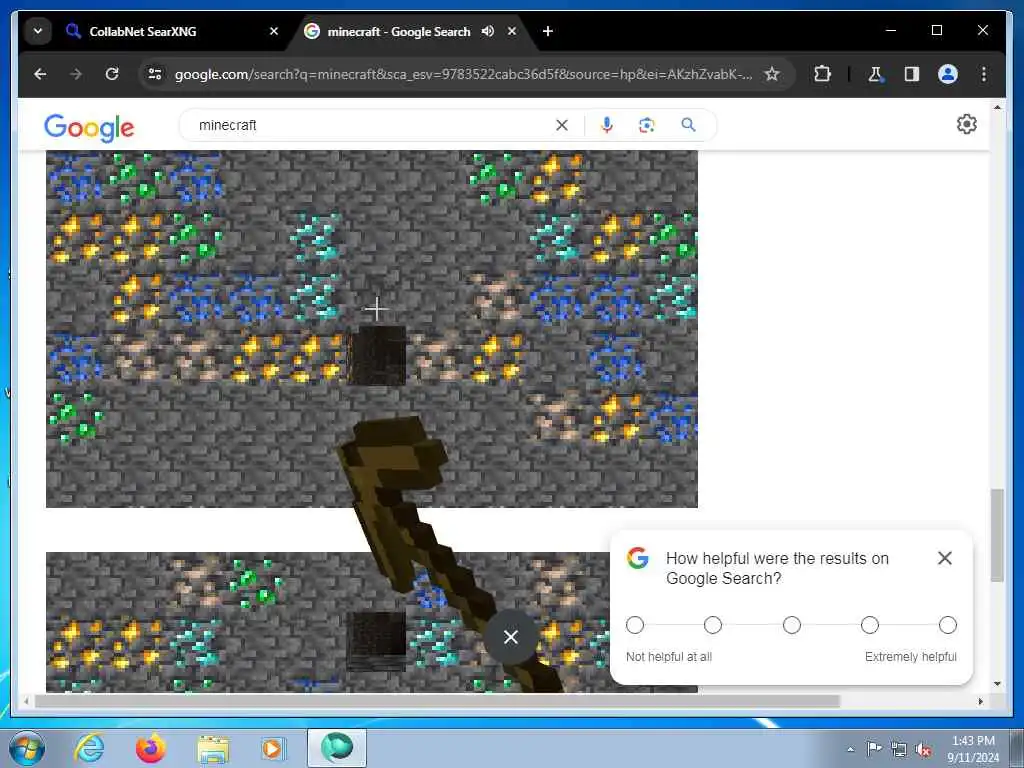Viewport: 1024px width, 768px height.
Task: Select the first rating, Not helpful at all
Action: click(635, 625)
